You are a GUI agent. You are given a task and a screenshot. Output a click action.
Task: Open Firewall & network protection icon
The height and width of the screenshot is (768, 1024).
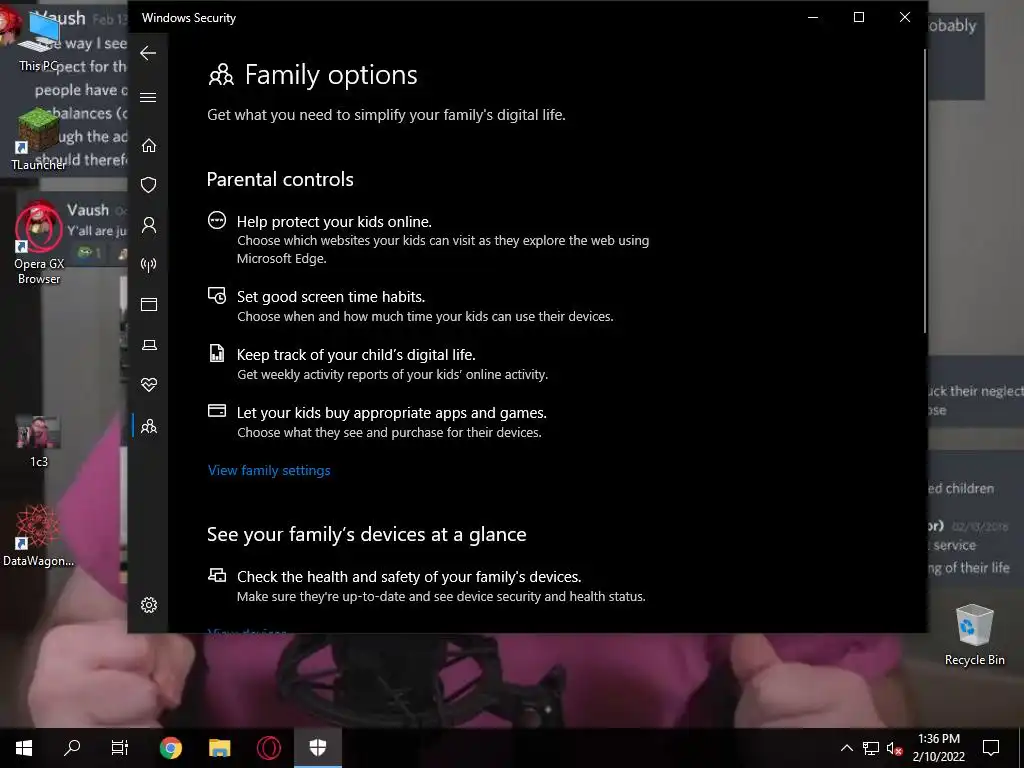[149, 264]
